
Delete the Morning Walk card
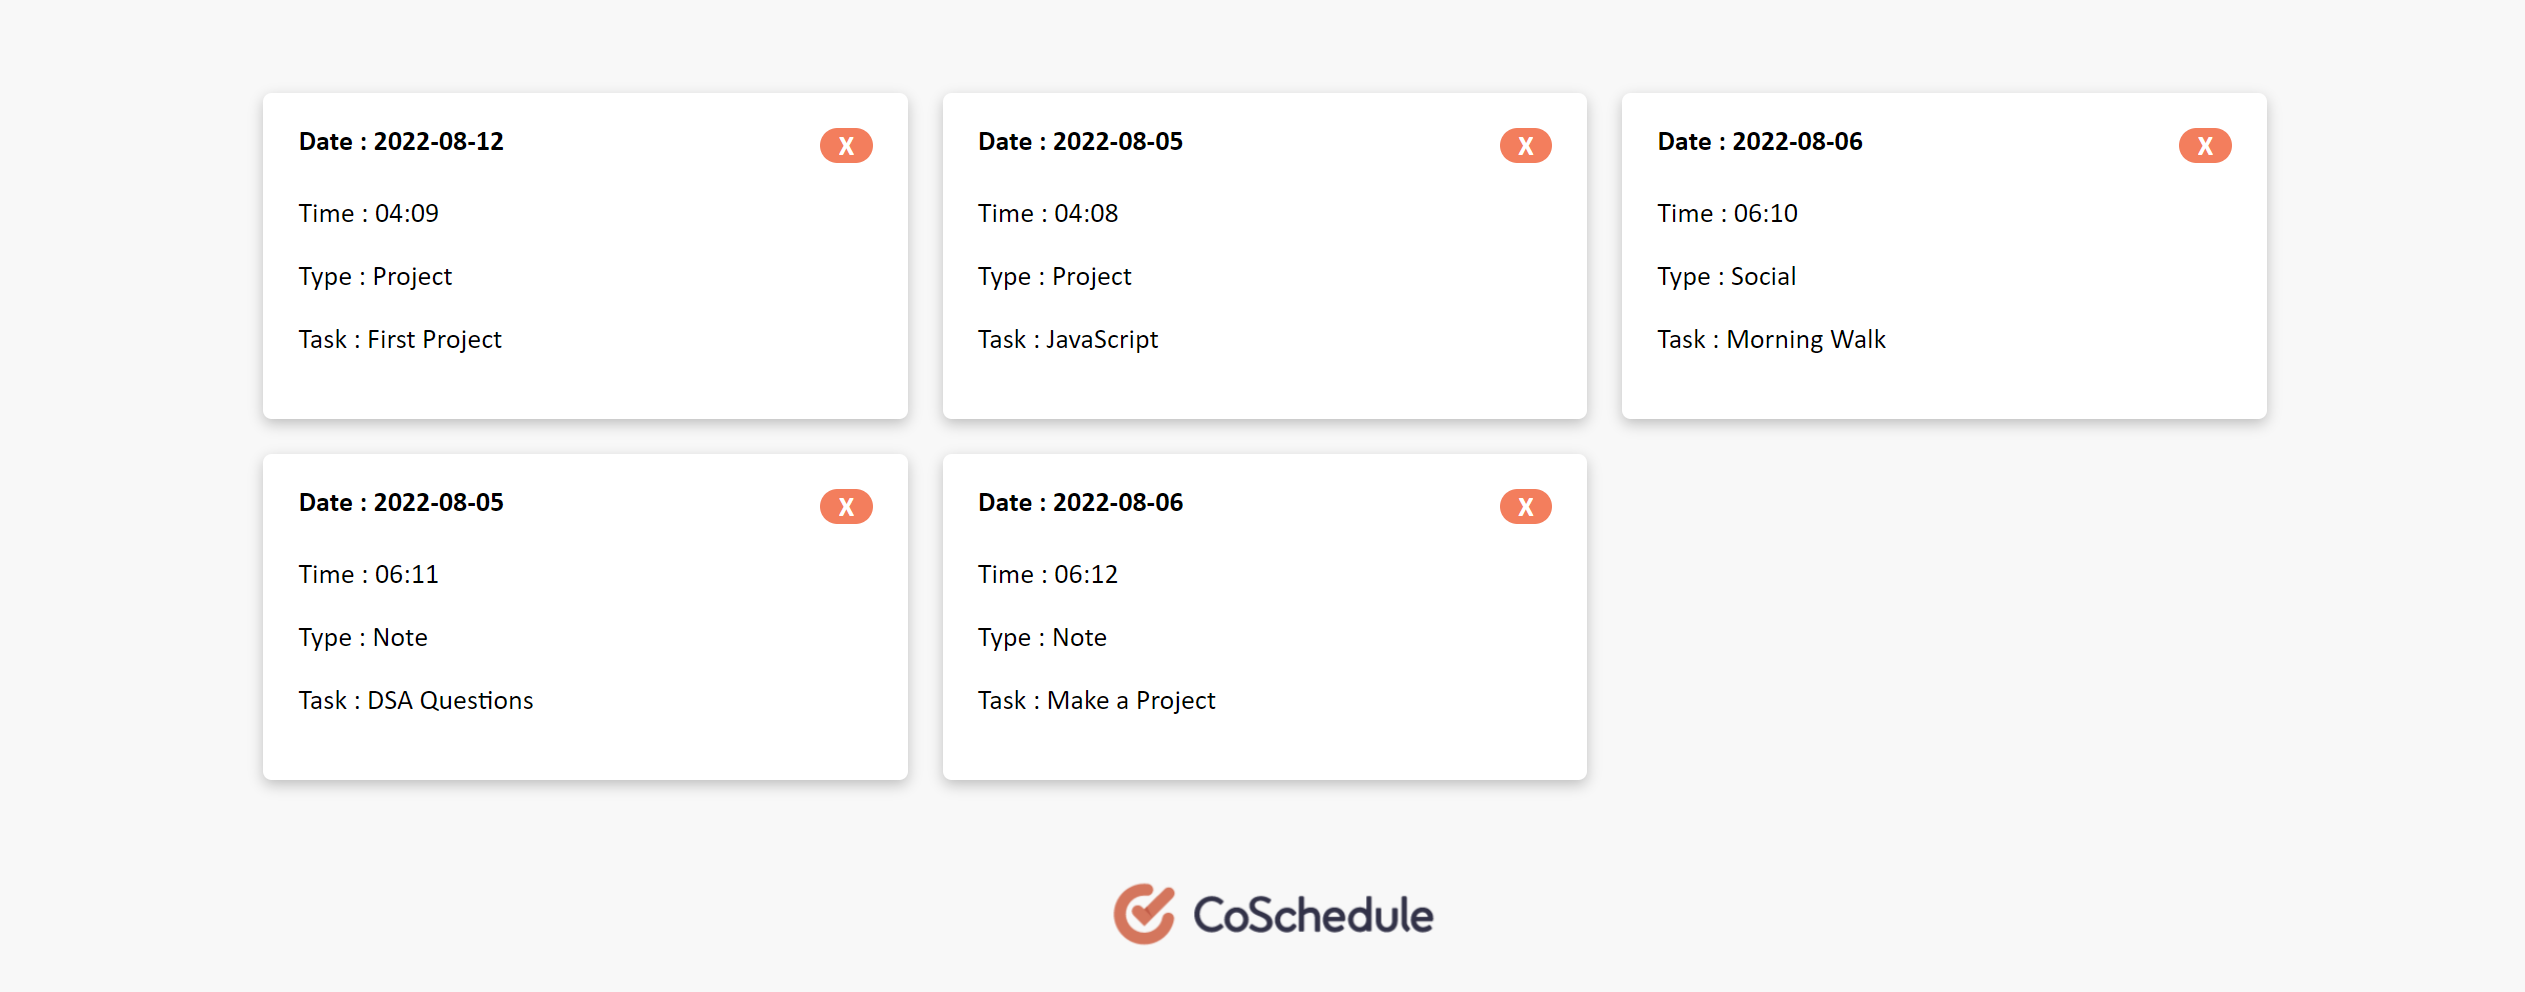(x=2204, y=145)
